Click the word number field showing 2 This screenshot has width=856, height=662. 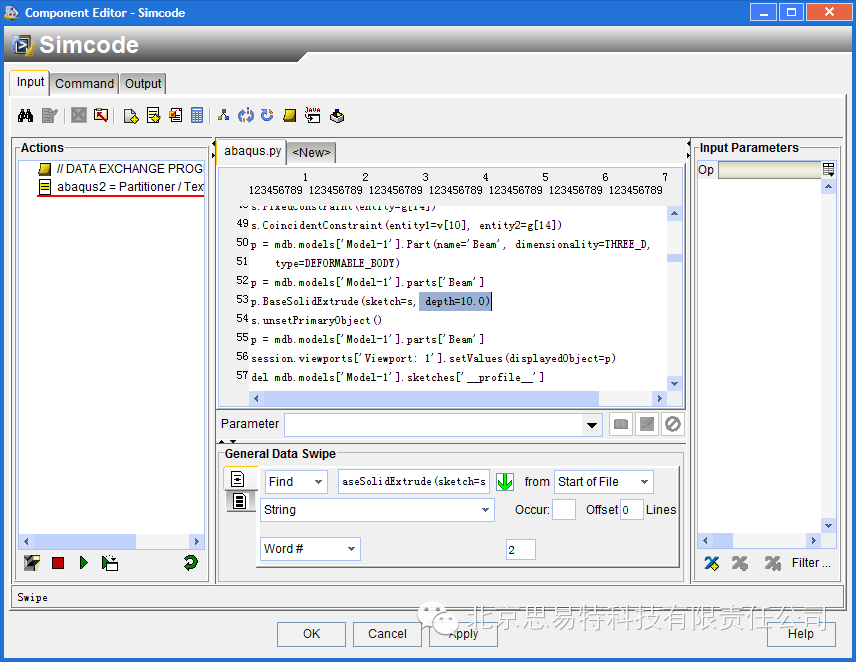[521, 550]
